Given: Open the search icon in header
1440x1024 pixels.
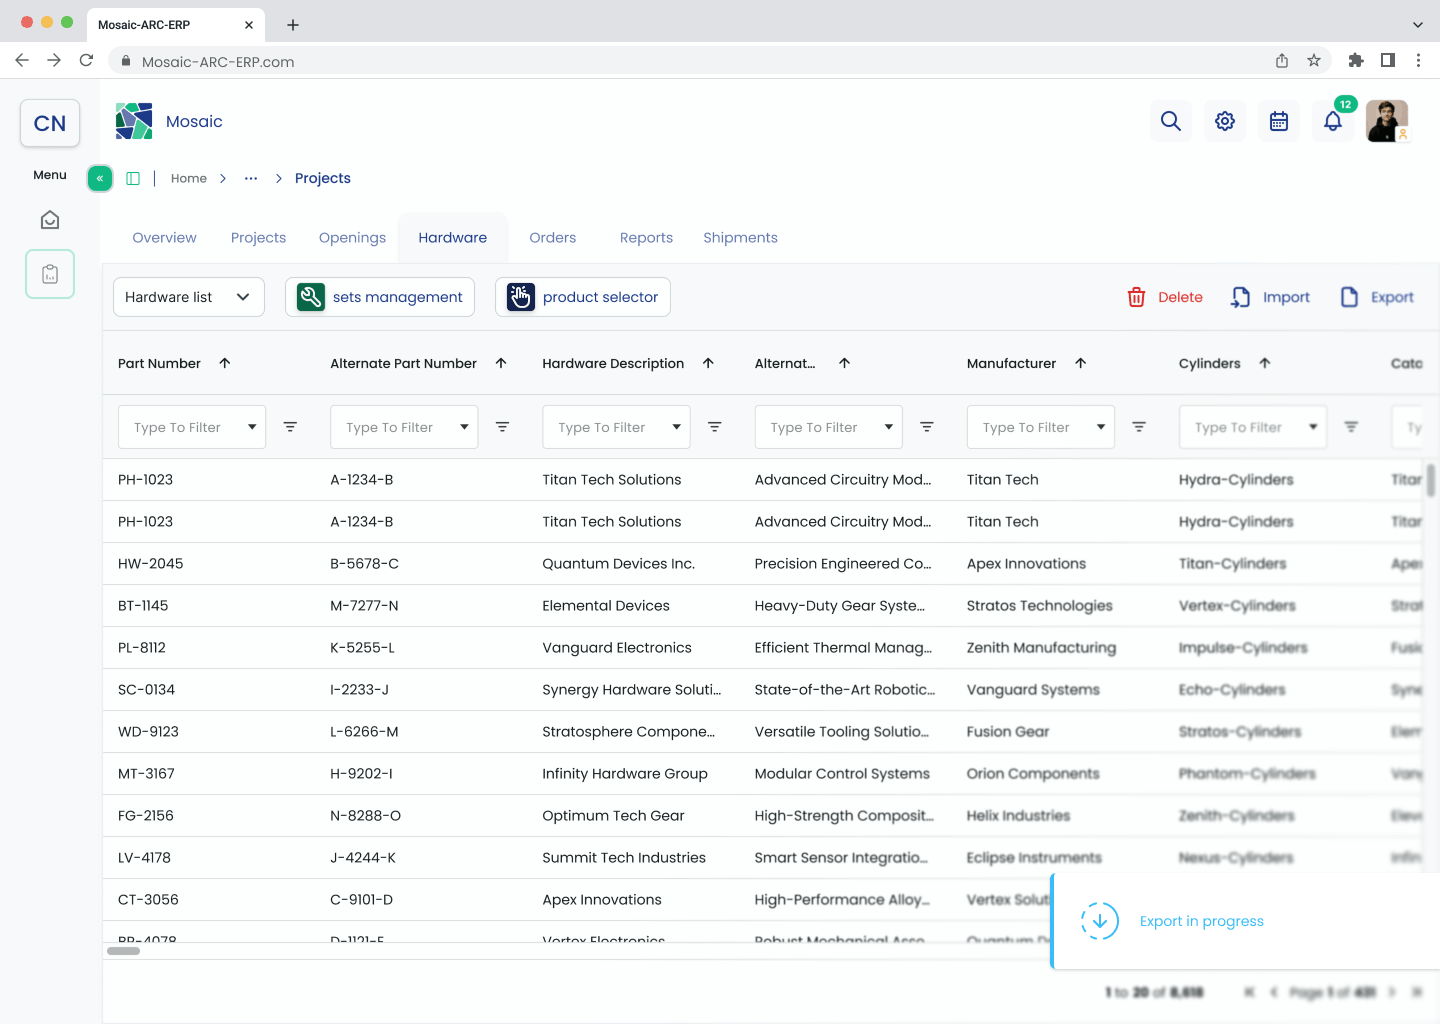Looking at the screenshot, I should coord(1171,121).
